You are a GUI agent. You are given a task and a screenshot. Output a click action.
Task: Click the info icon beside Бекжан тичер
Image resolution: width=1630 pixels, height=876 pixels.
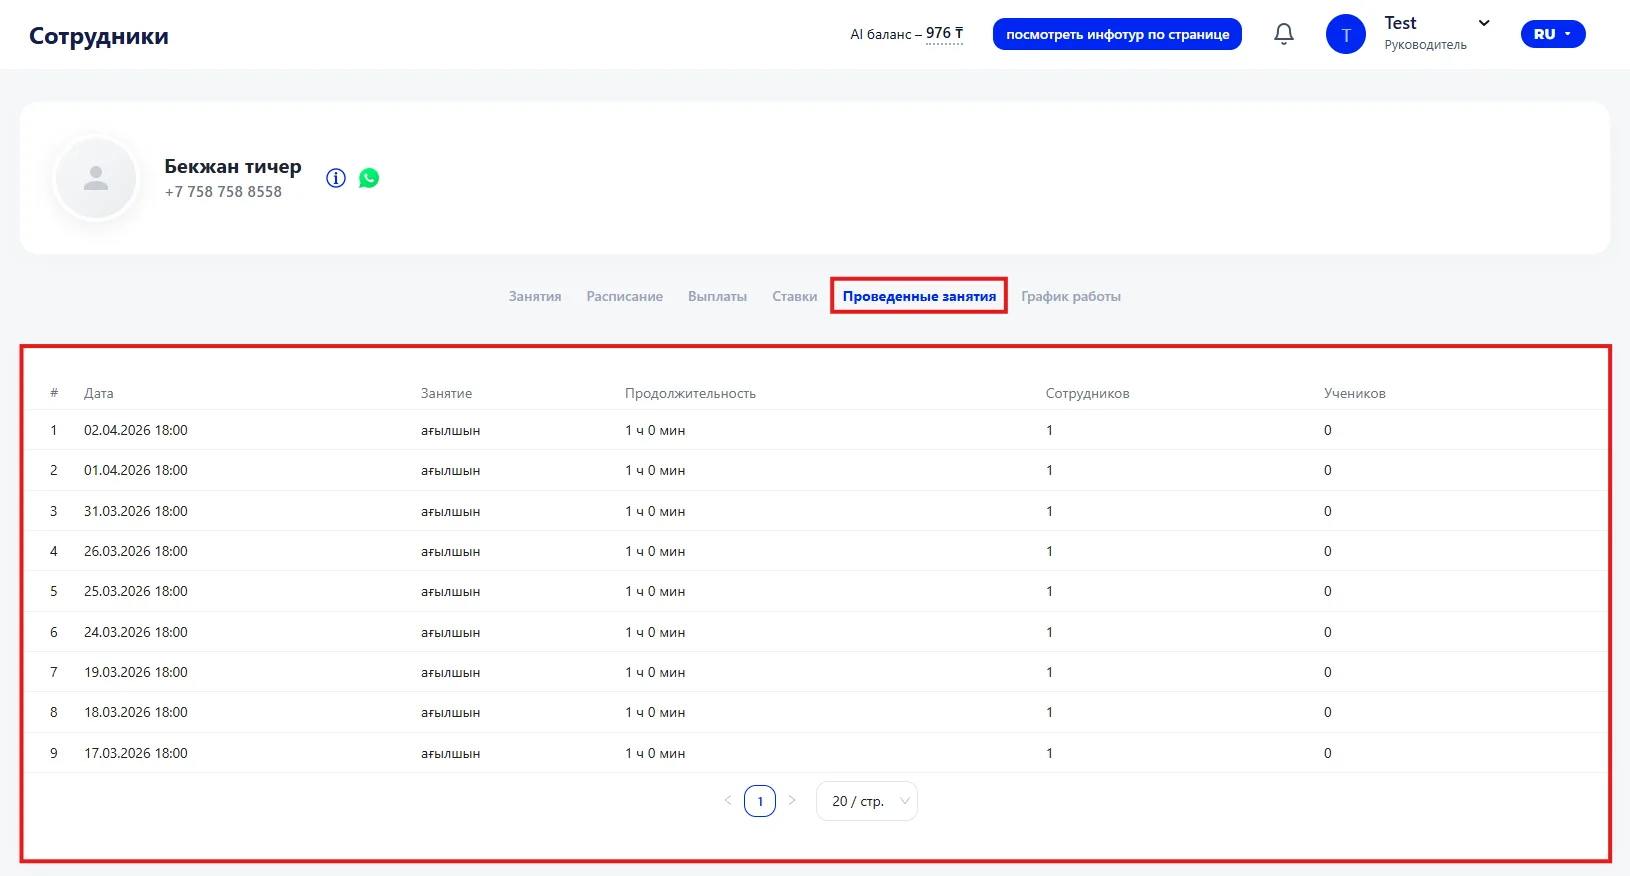tap(336, 178)
